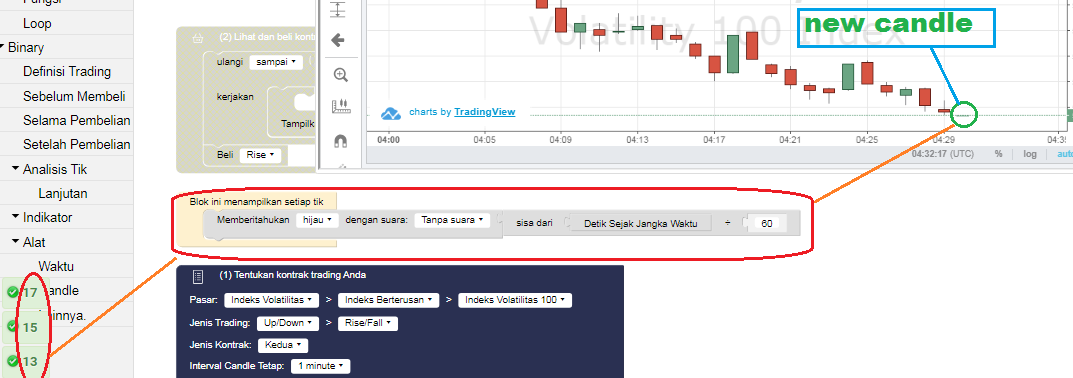Open the 'Indeks Berterusan' submarket dropdown
This screenshot has height=378, width=1073.
[x=389, y=300]
